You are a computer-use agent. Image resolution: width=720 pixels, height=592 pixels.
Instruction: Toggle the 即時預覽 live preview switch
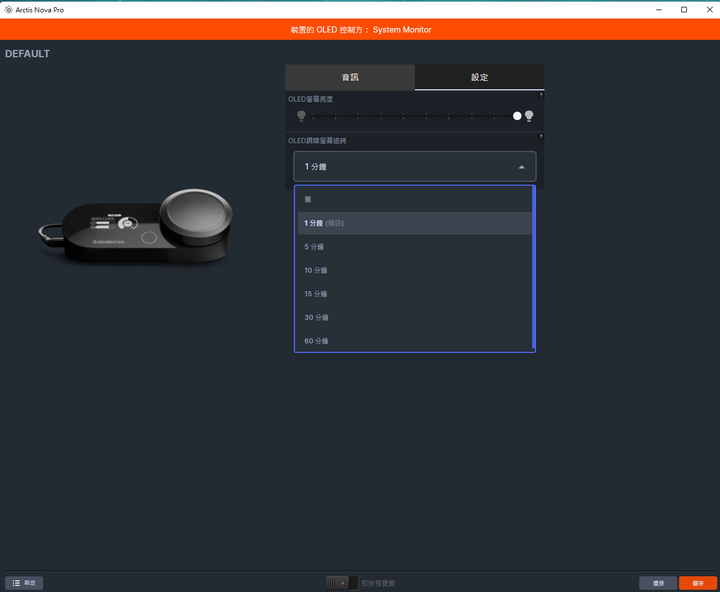tap(342, 583)
